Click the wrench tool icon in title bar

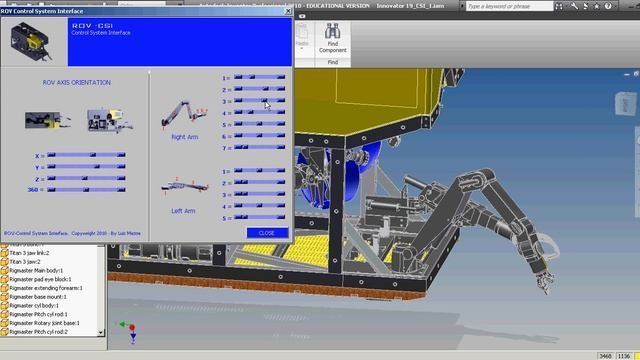click(x=574, y=6)
